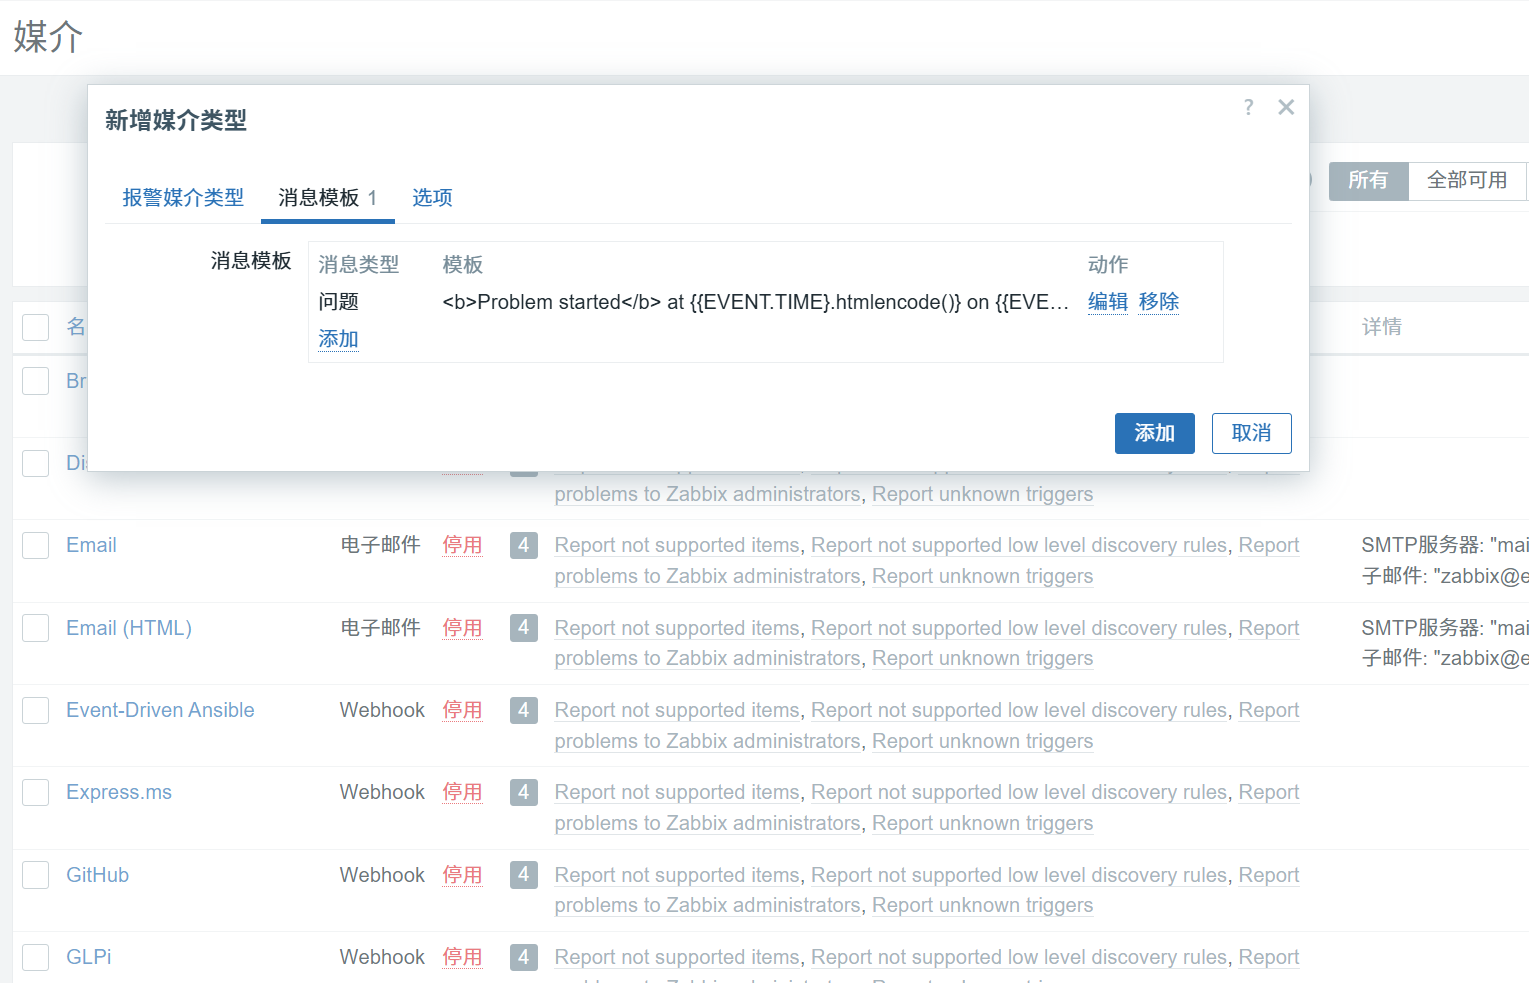
Task: Click the action count badge 4 in Email row
Action: (x=524, y=545)
